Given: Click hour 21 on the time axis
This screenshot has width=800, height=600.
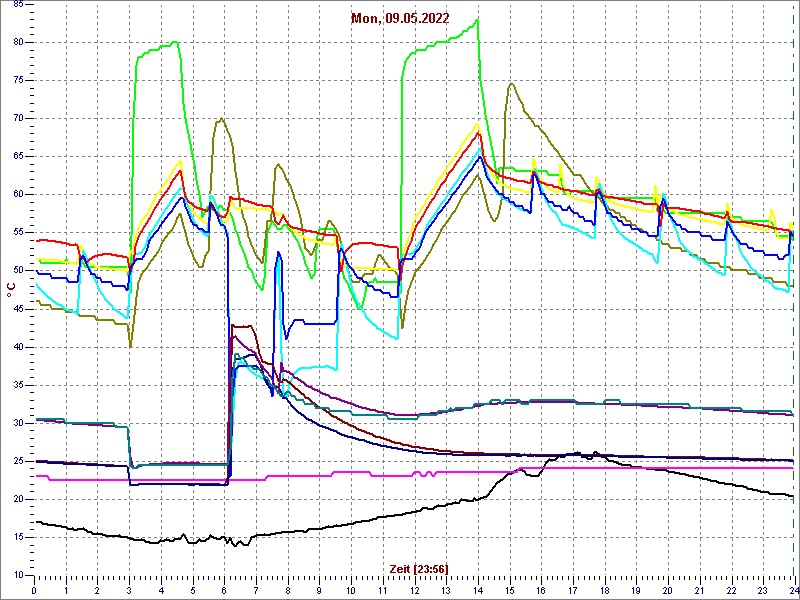Looking at the screenshot, I should (x=699, y=590).
